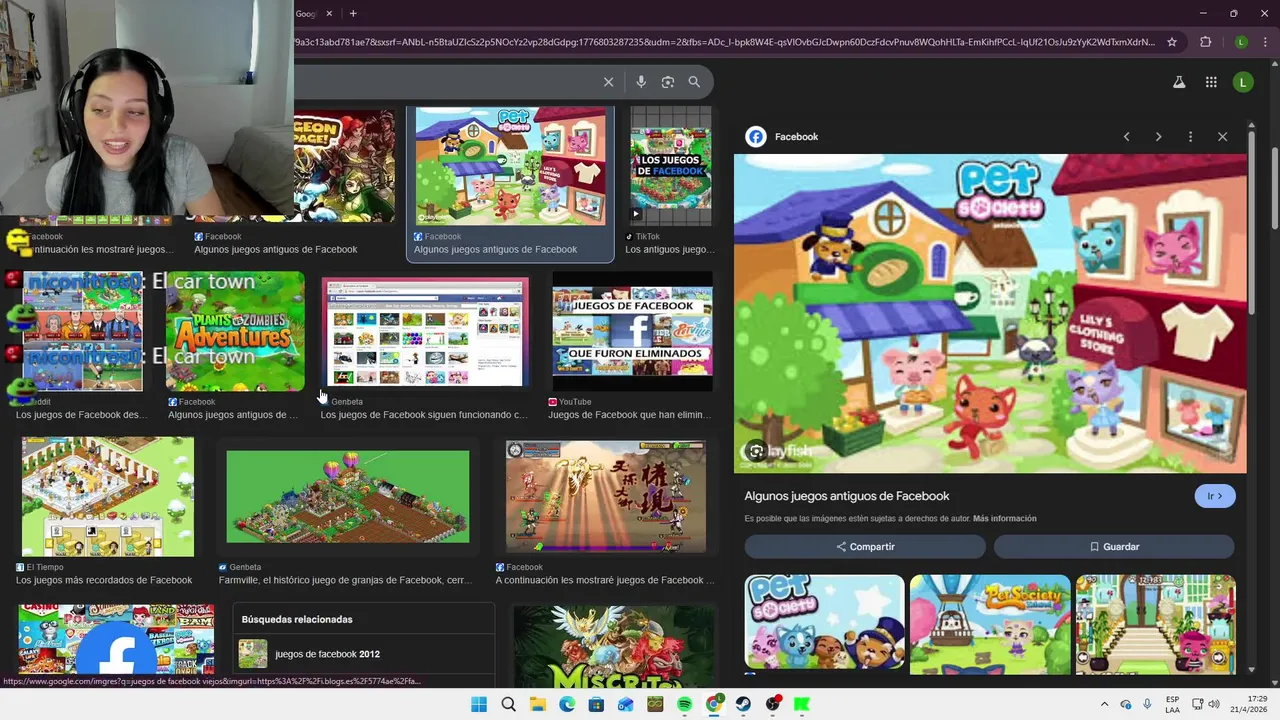The width and height of the screenshot is (1280, 720).
Task: Open Windows taskbar search
Action: [x=508, y=704]
